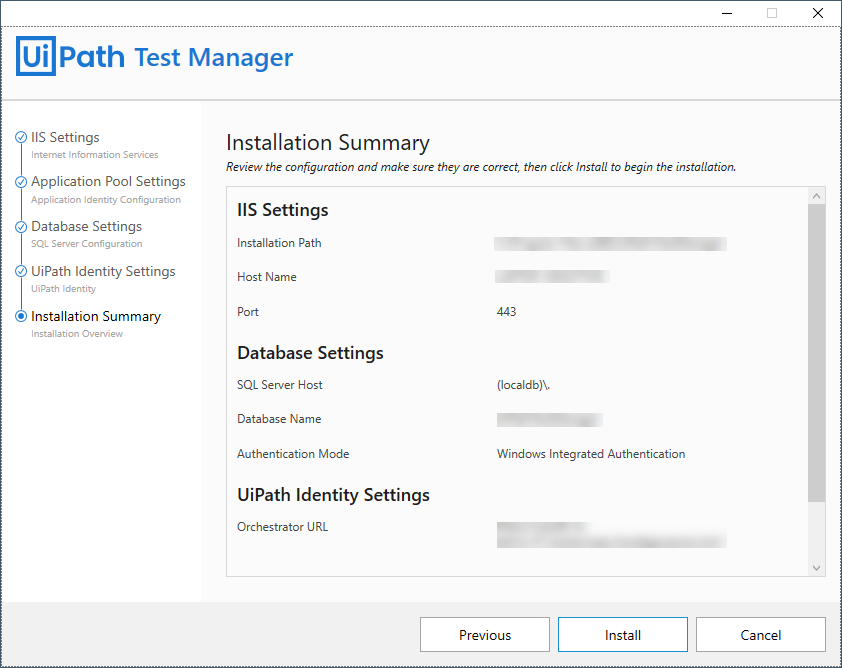This screenshot has width=842, height=668.
Task: Click the Authentication Mode label
Action: (x=293, y=454)
